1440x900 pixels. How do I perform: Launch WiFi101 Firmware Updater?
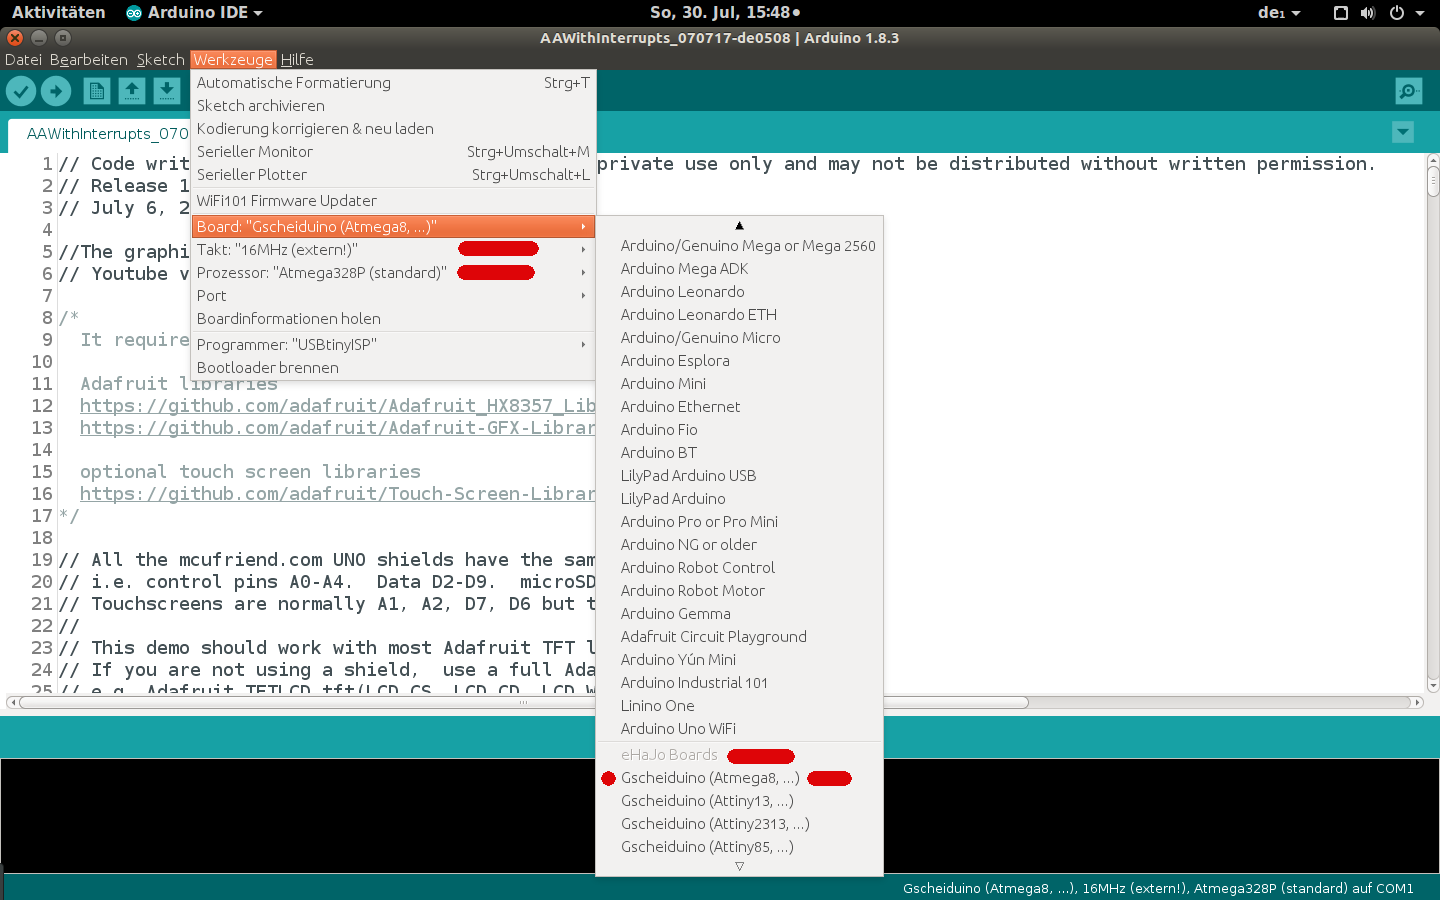pyautogui.click(x=393, y=201)
